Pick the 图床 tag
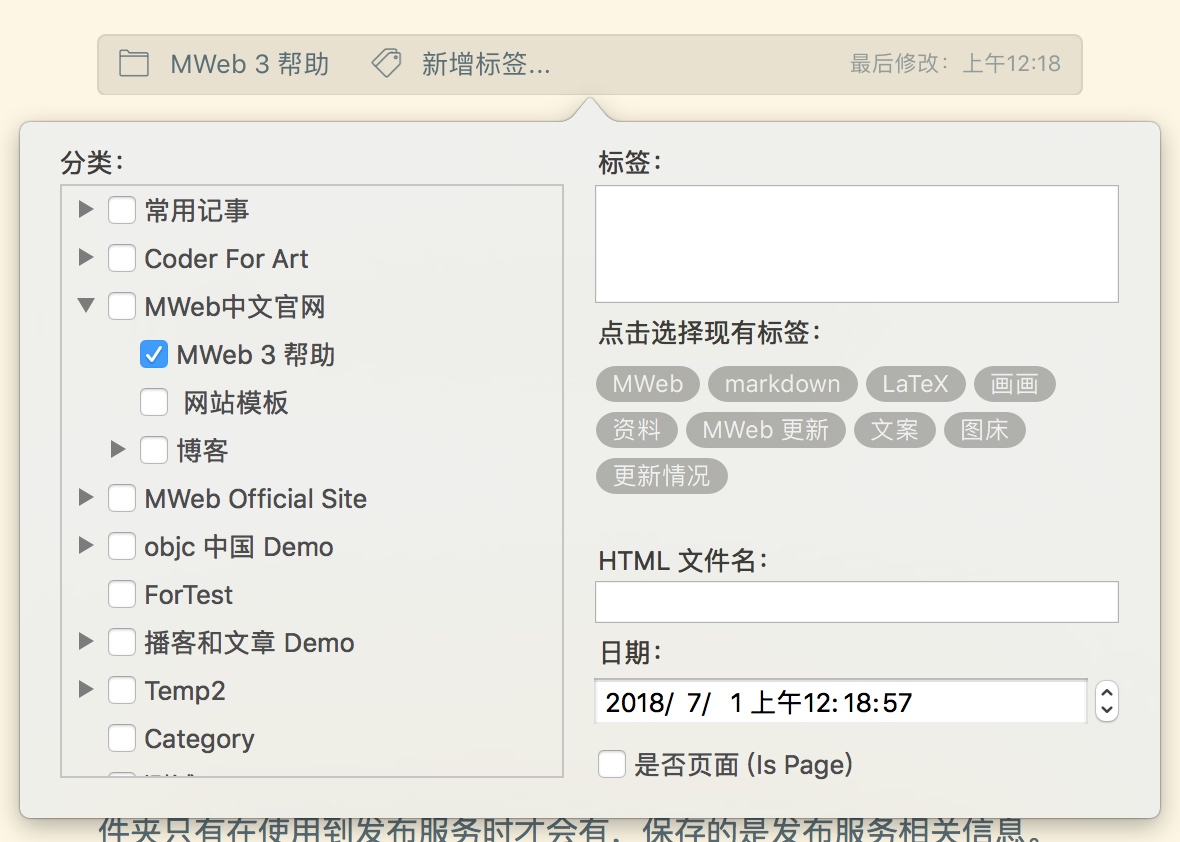Viewport: 1180px width, 842px height. pos(984,430)
